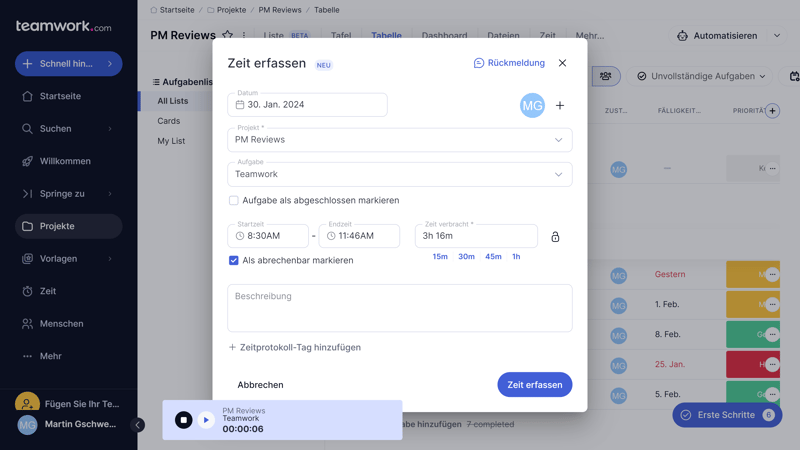Select Projekte folder in sidebar
The height and width of the screenshot is (450, 800).
click(68, 226)
